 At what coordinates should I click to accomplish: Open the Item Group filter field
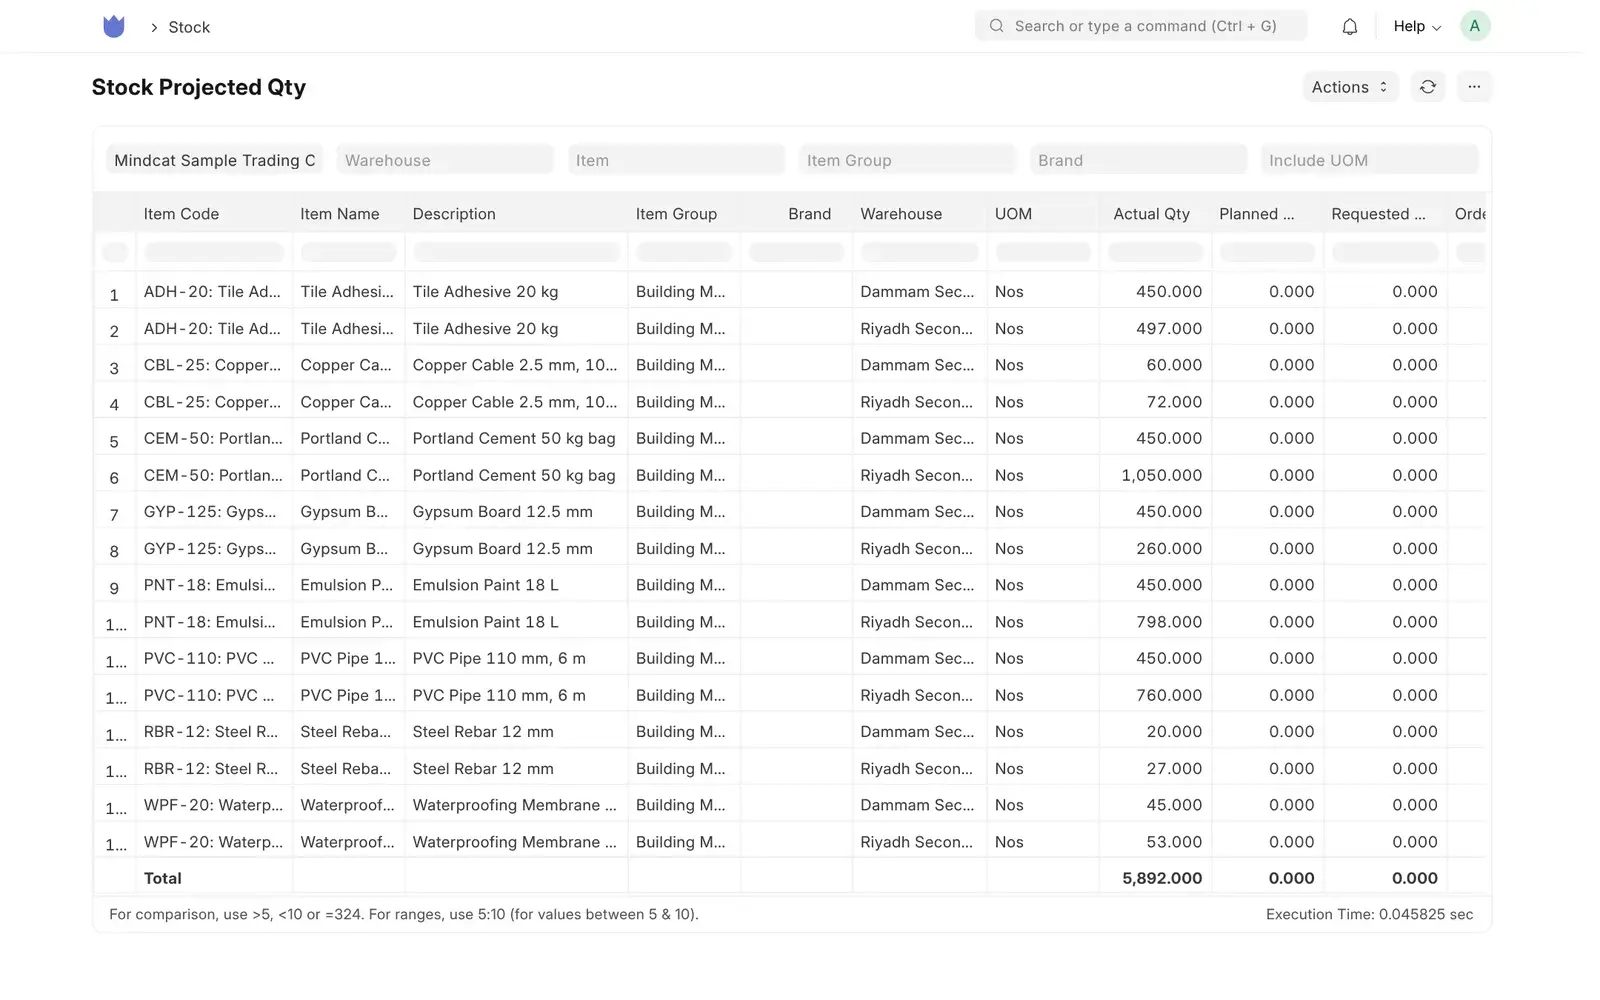coord(907,160)
